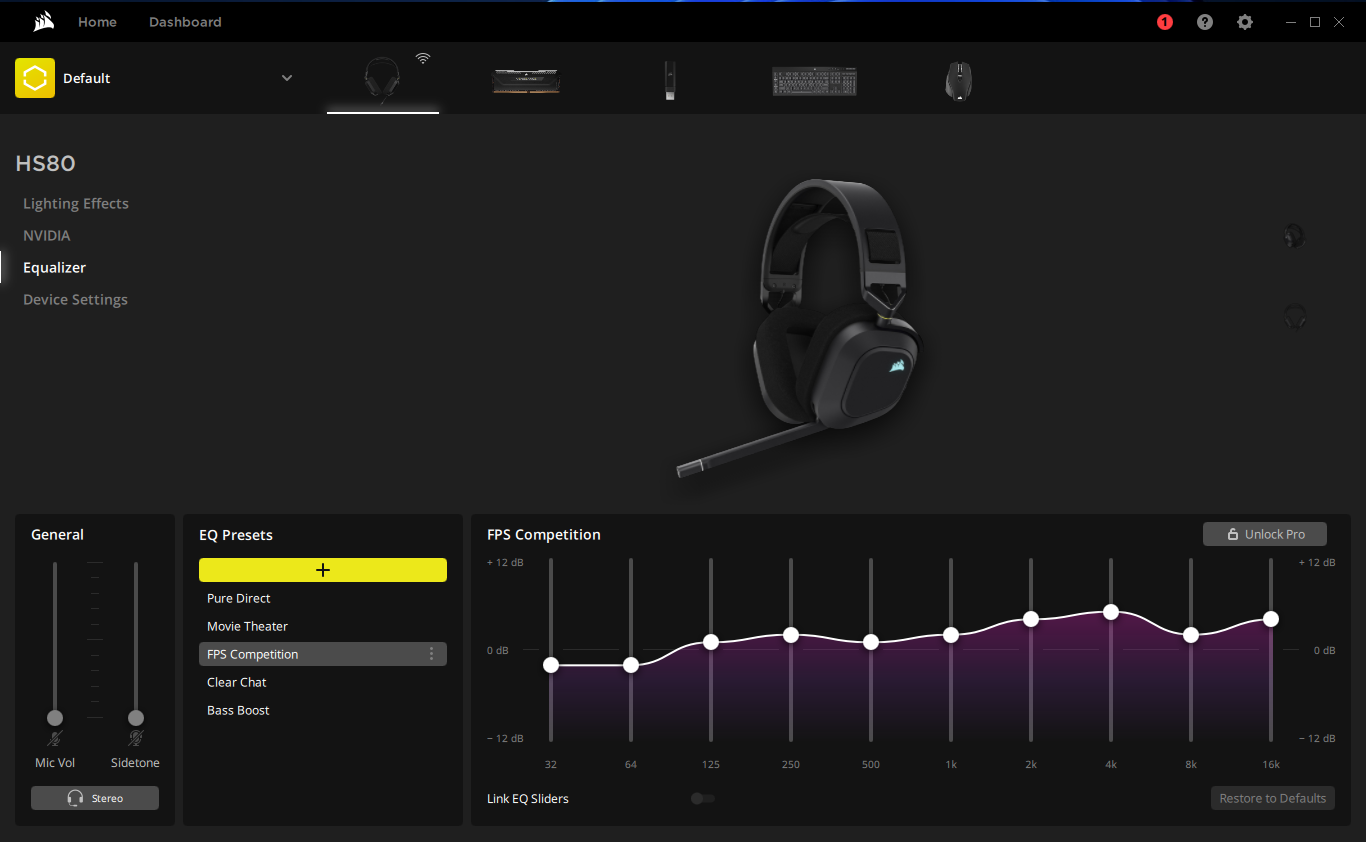
Task: Open the help question mark icon
Action: coord(1205,22)
